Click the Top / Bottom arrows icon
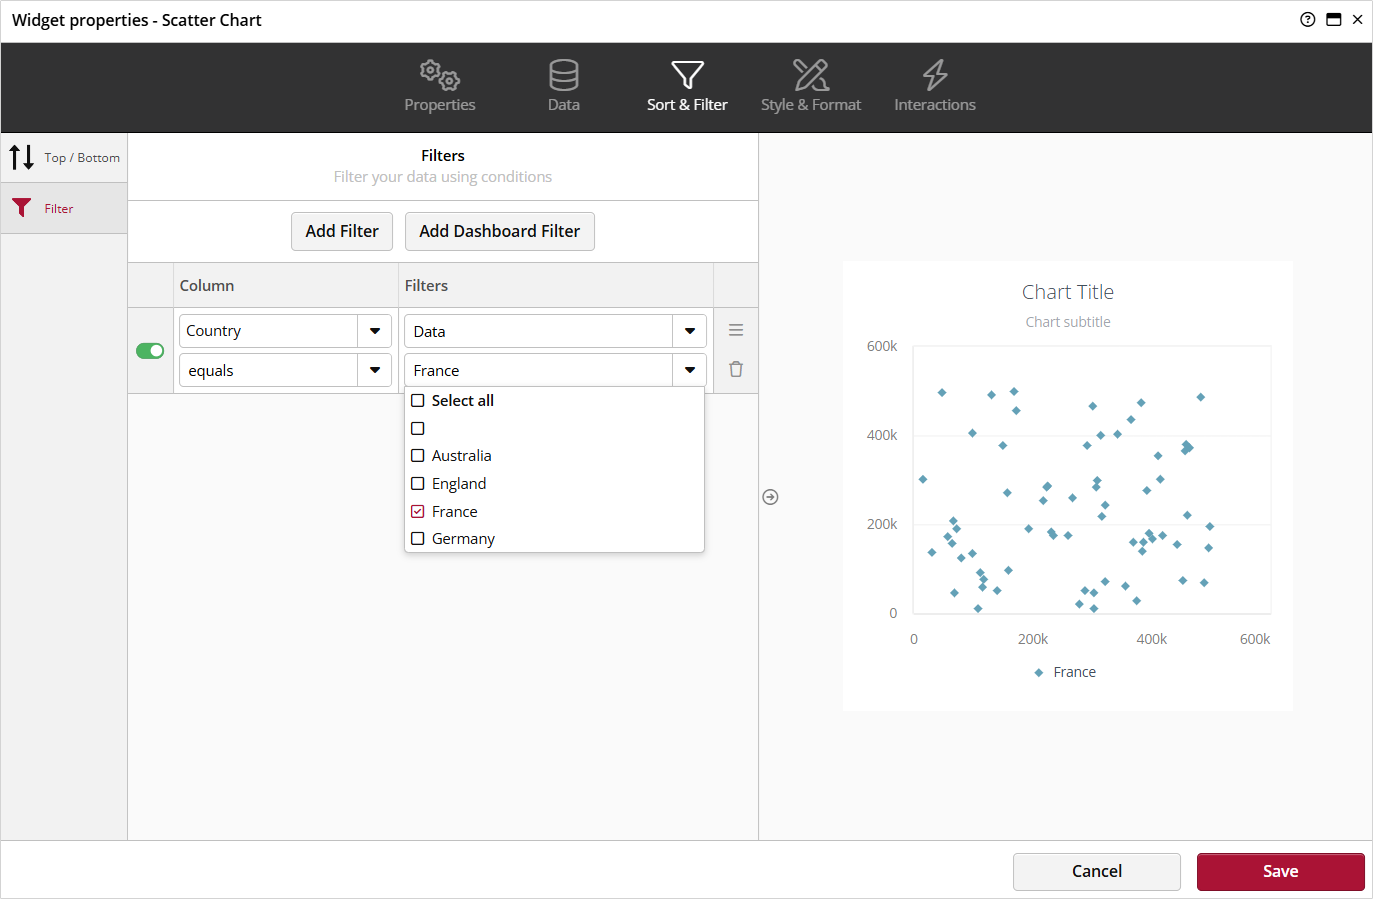The image size is (1373, 899). (x=22, y=157)
